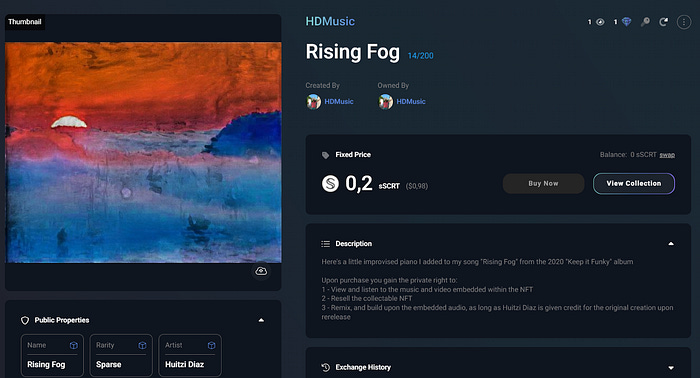Select the Thumbnail tab label
700x378 pixels.
click(25, 22)
